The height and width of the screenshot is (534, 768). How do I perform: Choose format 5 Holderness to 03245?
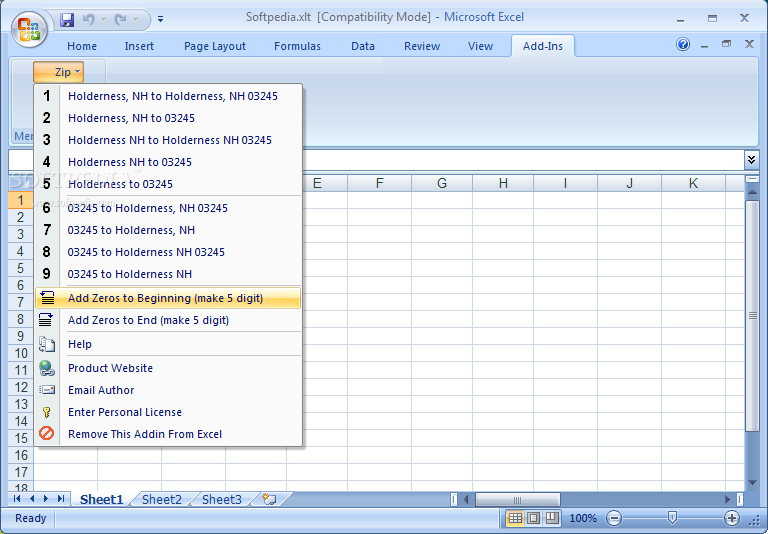pyautogui.click(x=168, y=184)
